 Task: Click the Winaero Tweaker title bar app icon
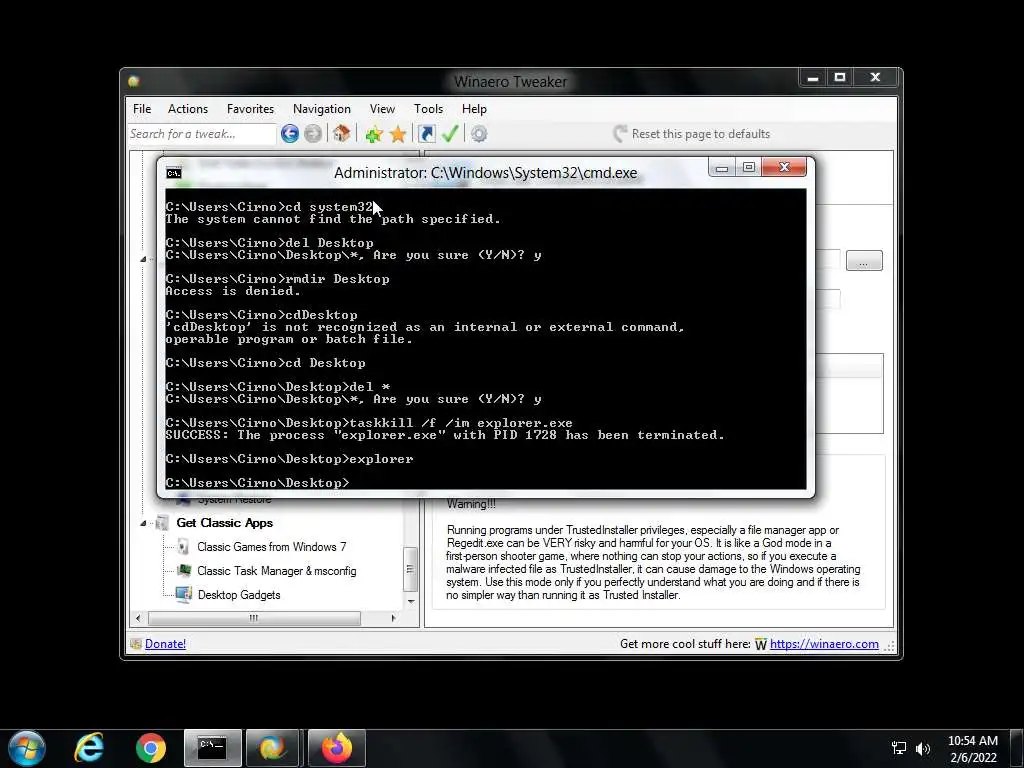point(134,82)
